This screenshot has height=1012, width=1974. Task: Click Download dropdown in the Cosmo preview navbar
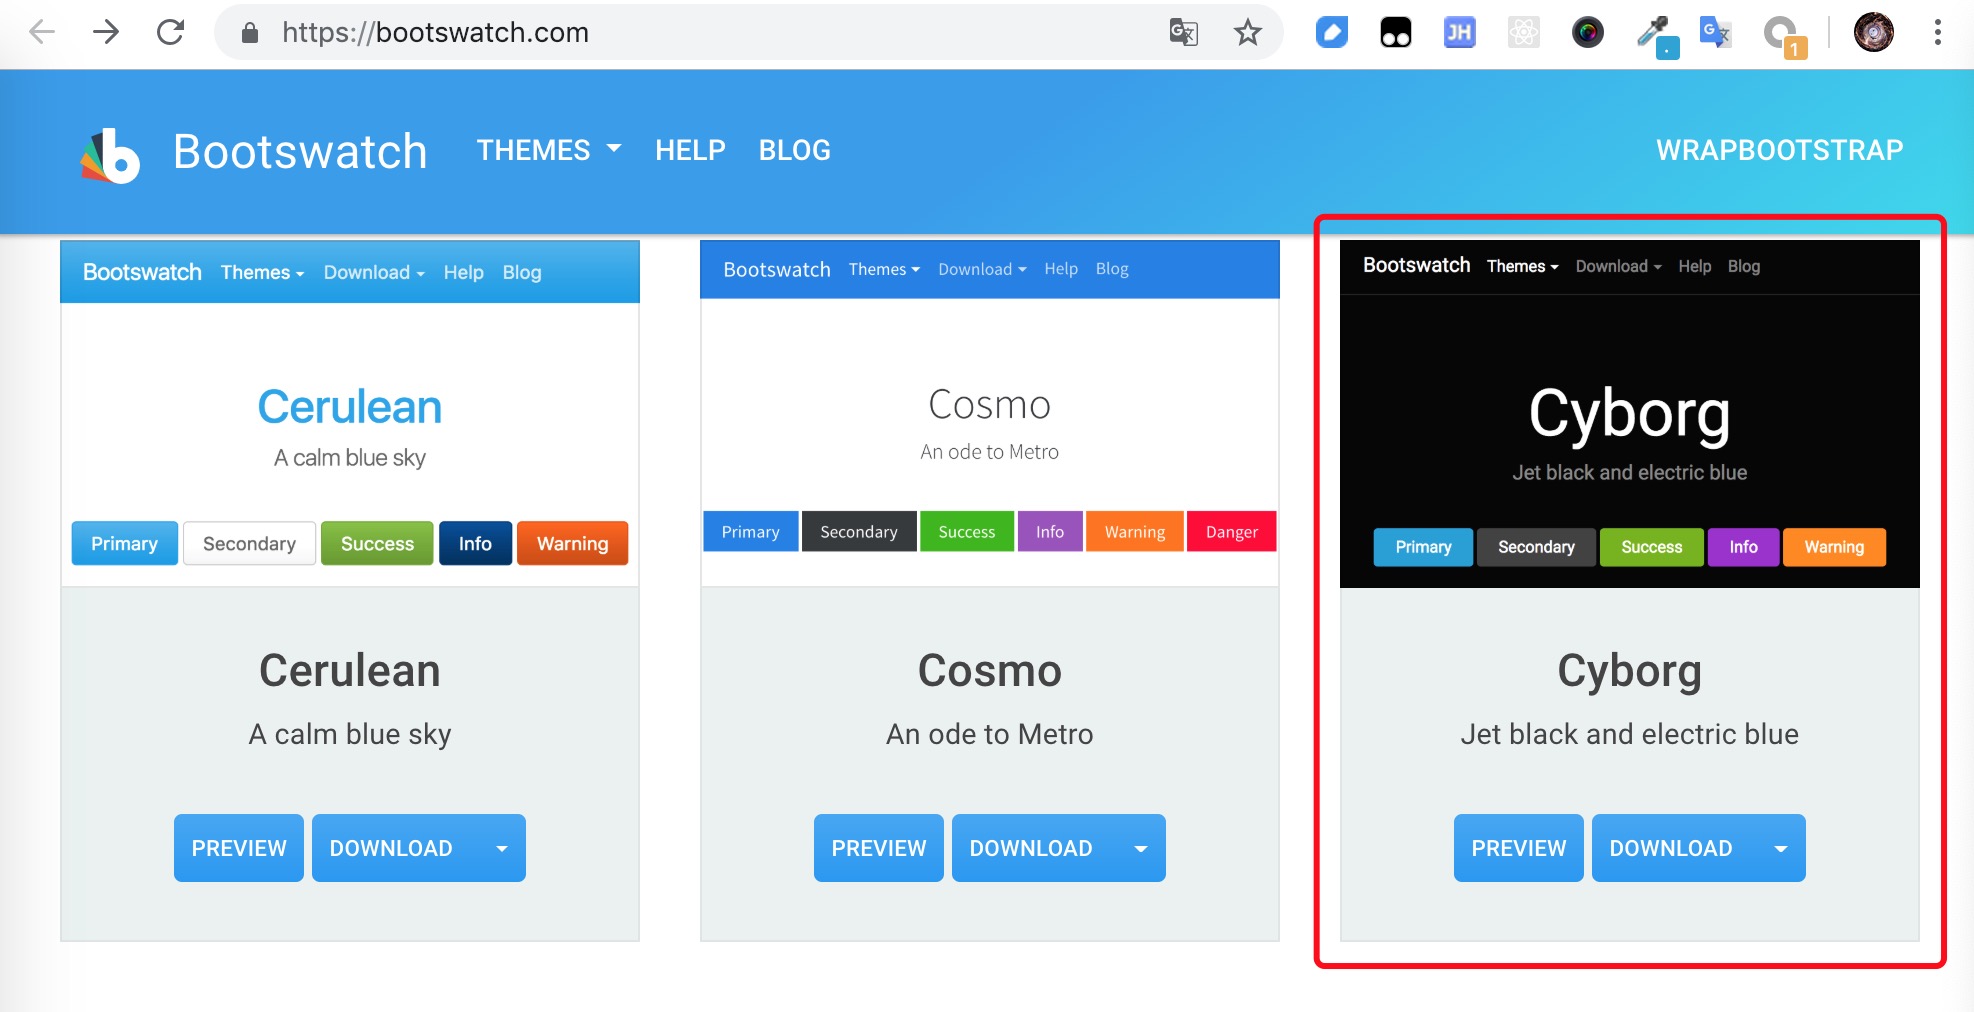982,269
